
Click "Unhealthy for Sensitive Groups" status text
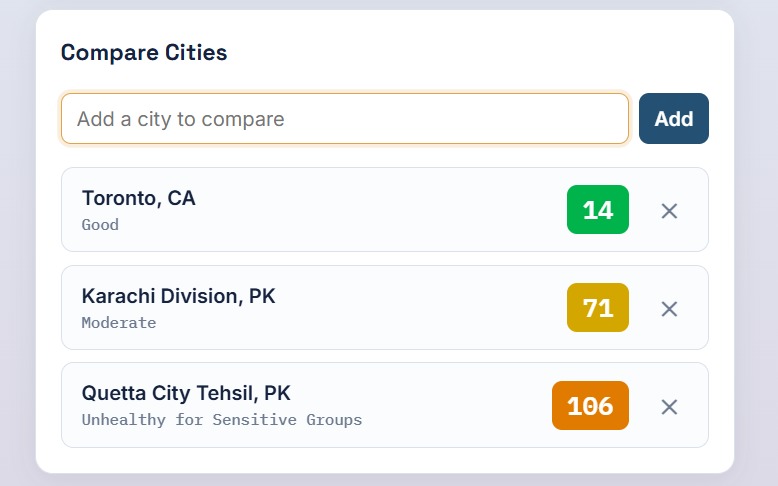tap(222, 420)
